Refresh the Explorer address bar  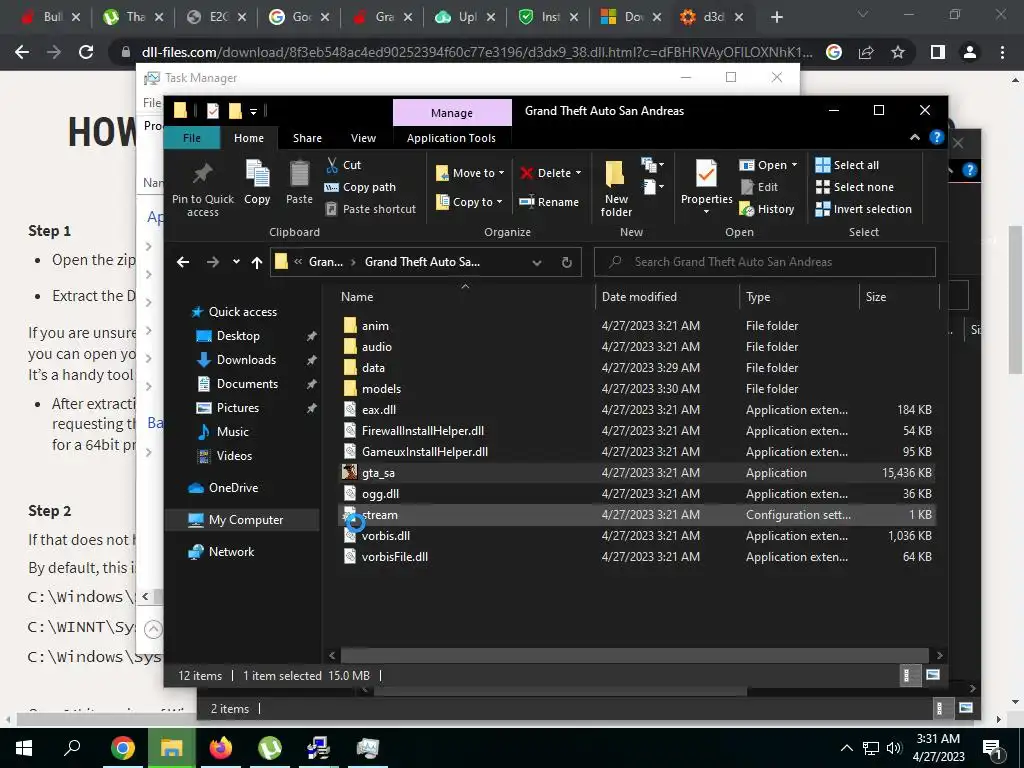pos(567,262)
